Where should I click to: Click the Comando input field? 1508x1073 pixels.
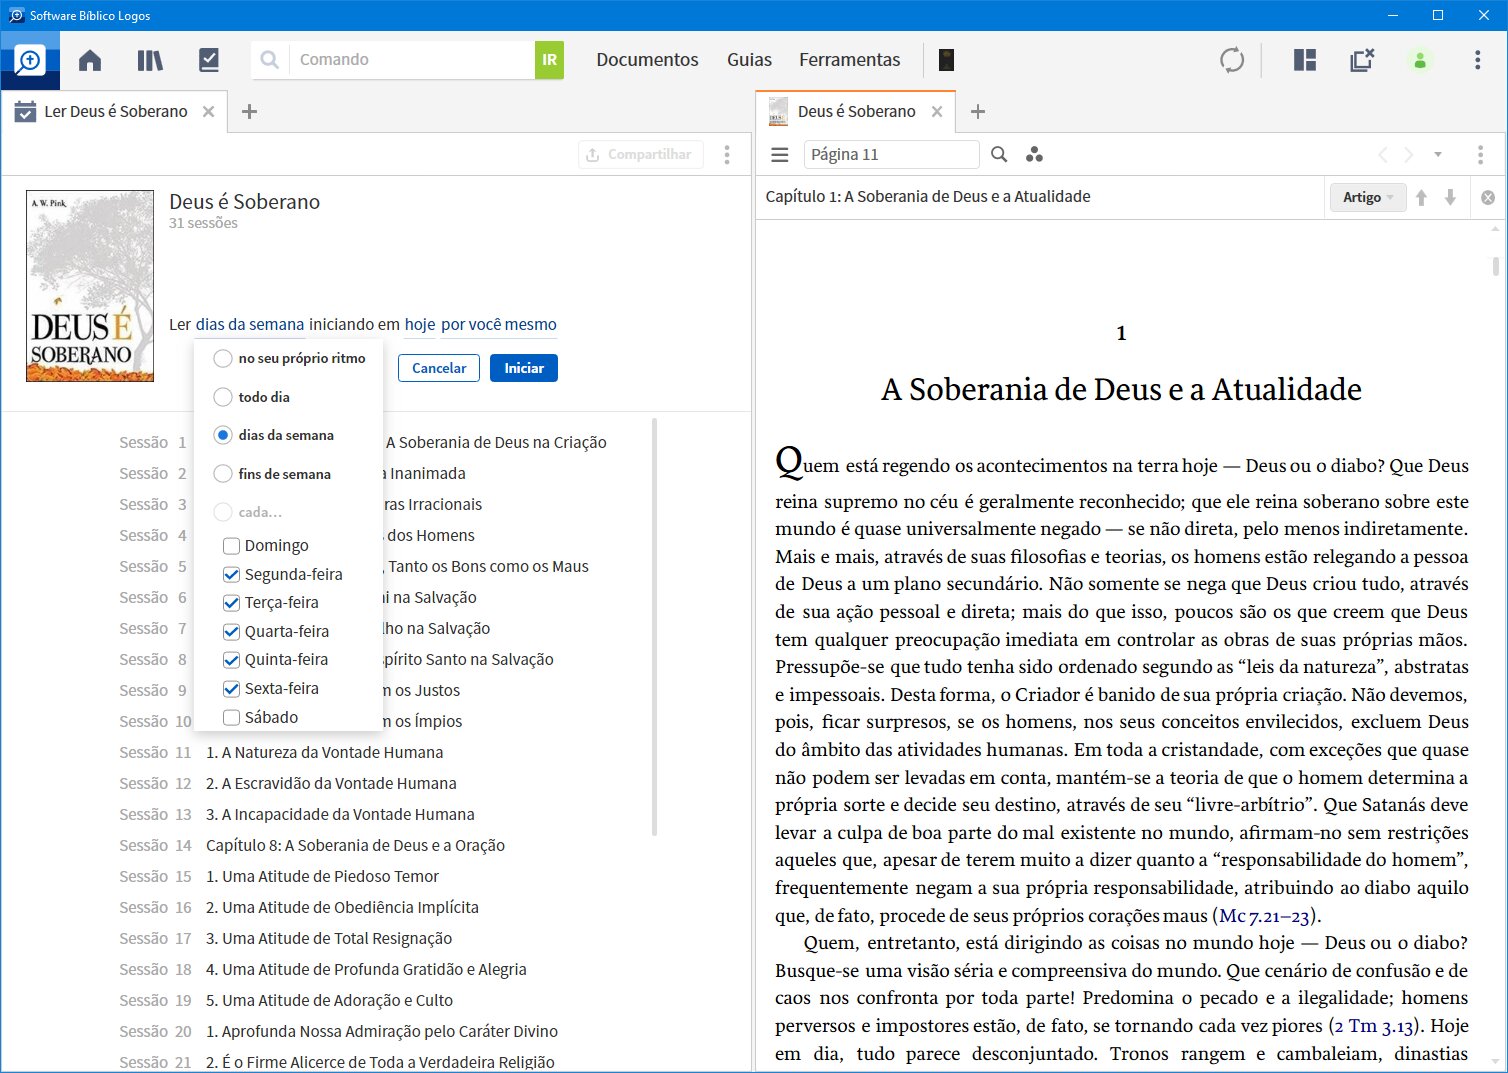tap(412, 60)
